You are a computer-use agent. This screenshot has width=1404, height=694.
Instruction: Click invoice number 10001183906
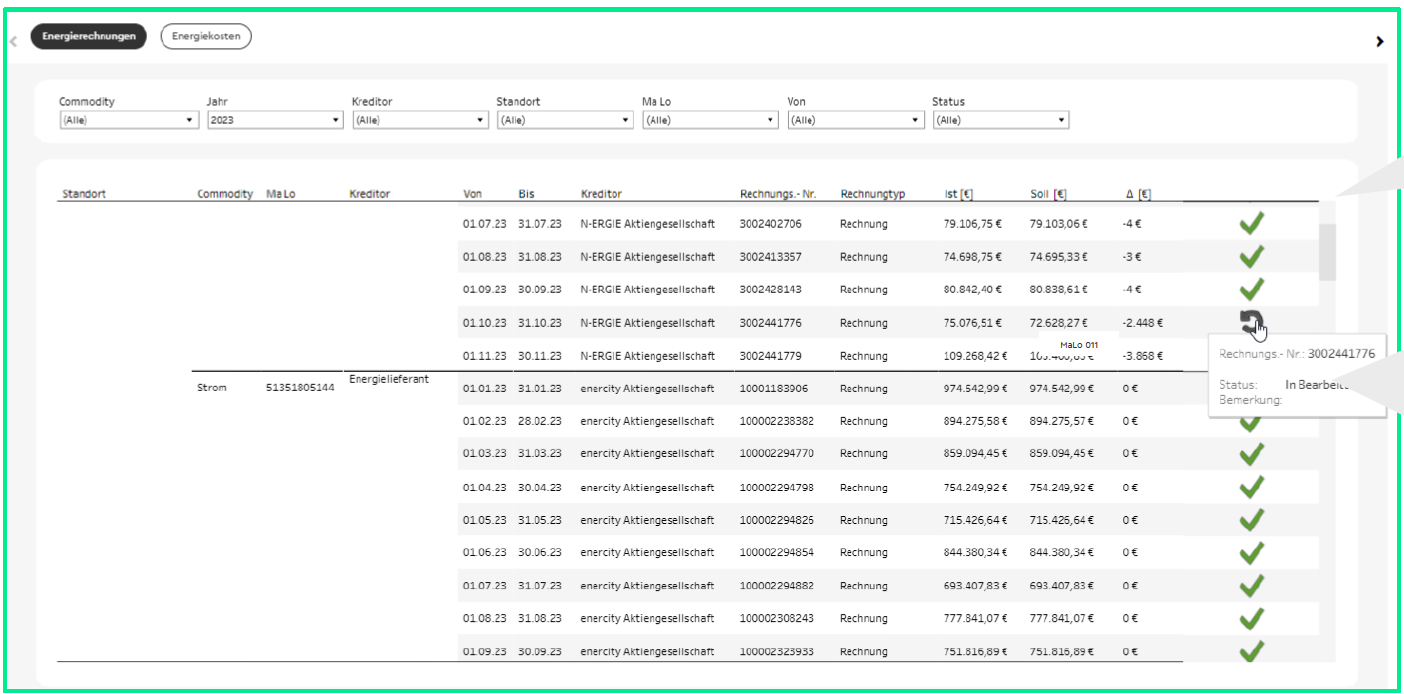[774, 388]
